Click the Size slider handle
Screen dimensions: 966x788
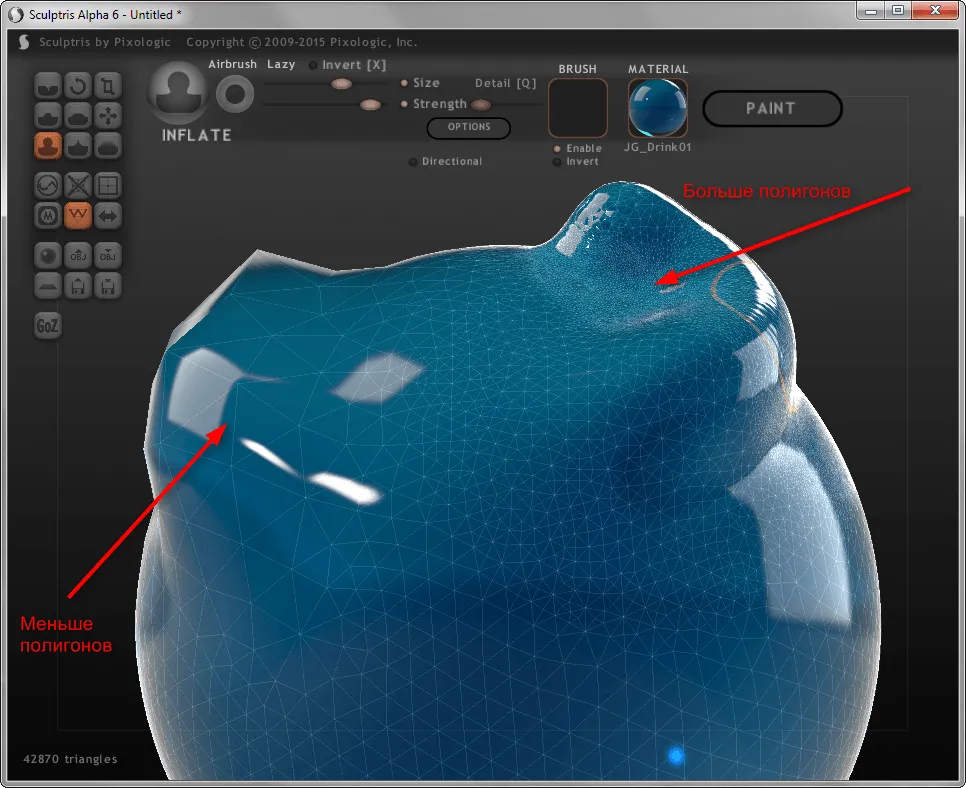coord(341,84)
